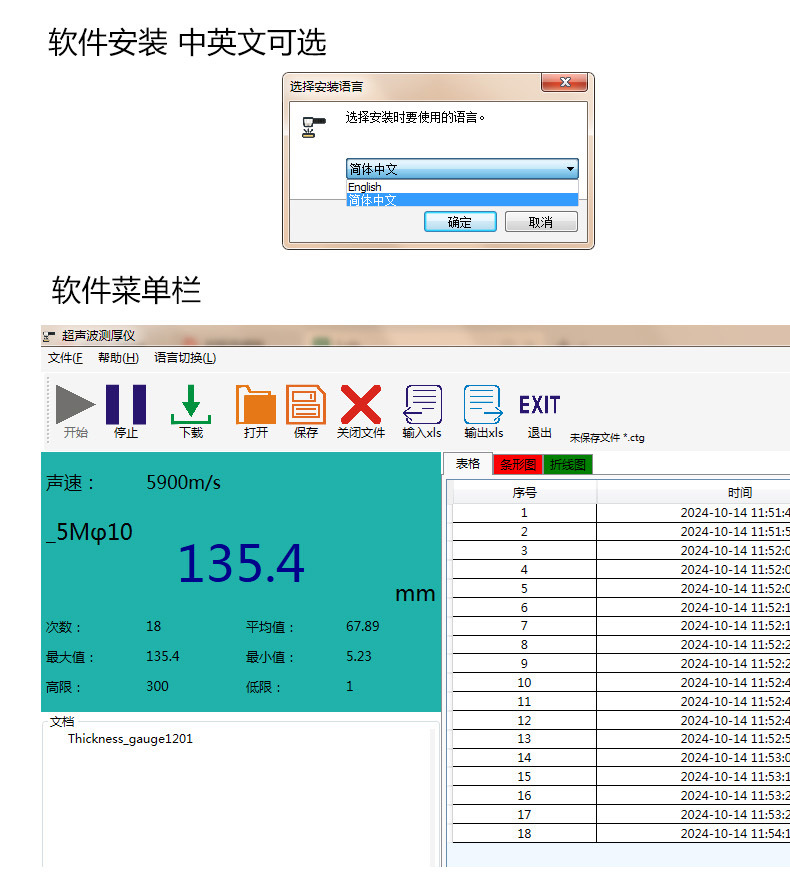Select table row with 序号 7
Image resolution: width=790 pixels, height=873 pixels.
[x=621, y=626]
